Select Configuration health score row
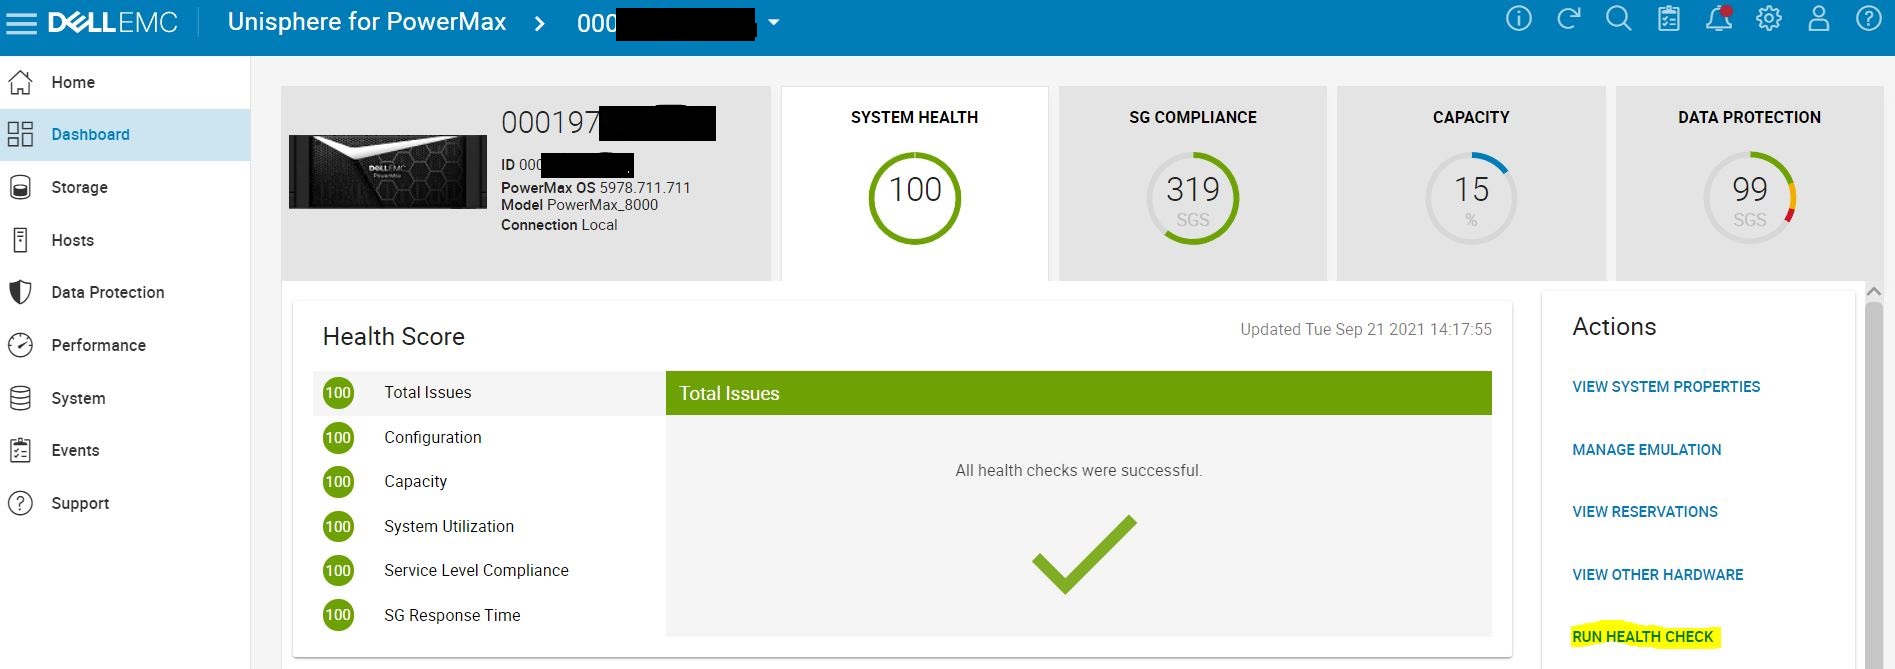 click(x=489, y=437)
